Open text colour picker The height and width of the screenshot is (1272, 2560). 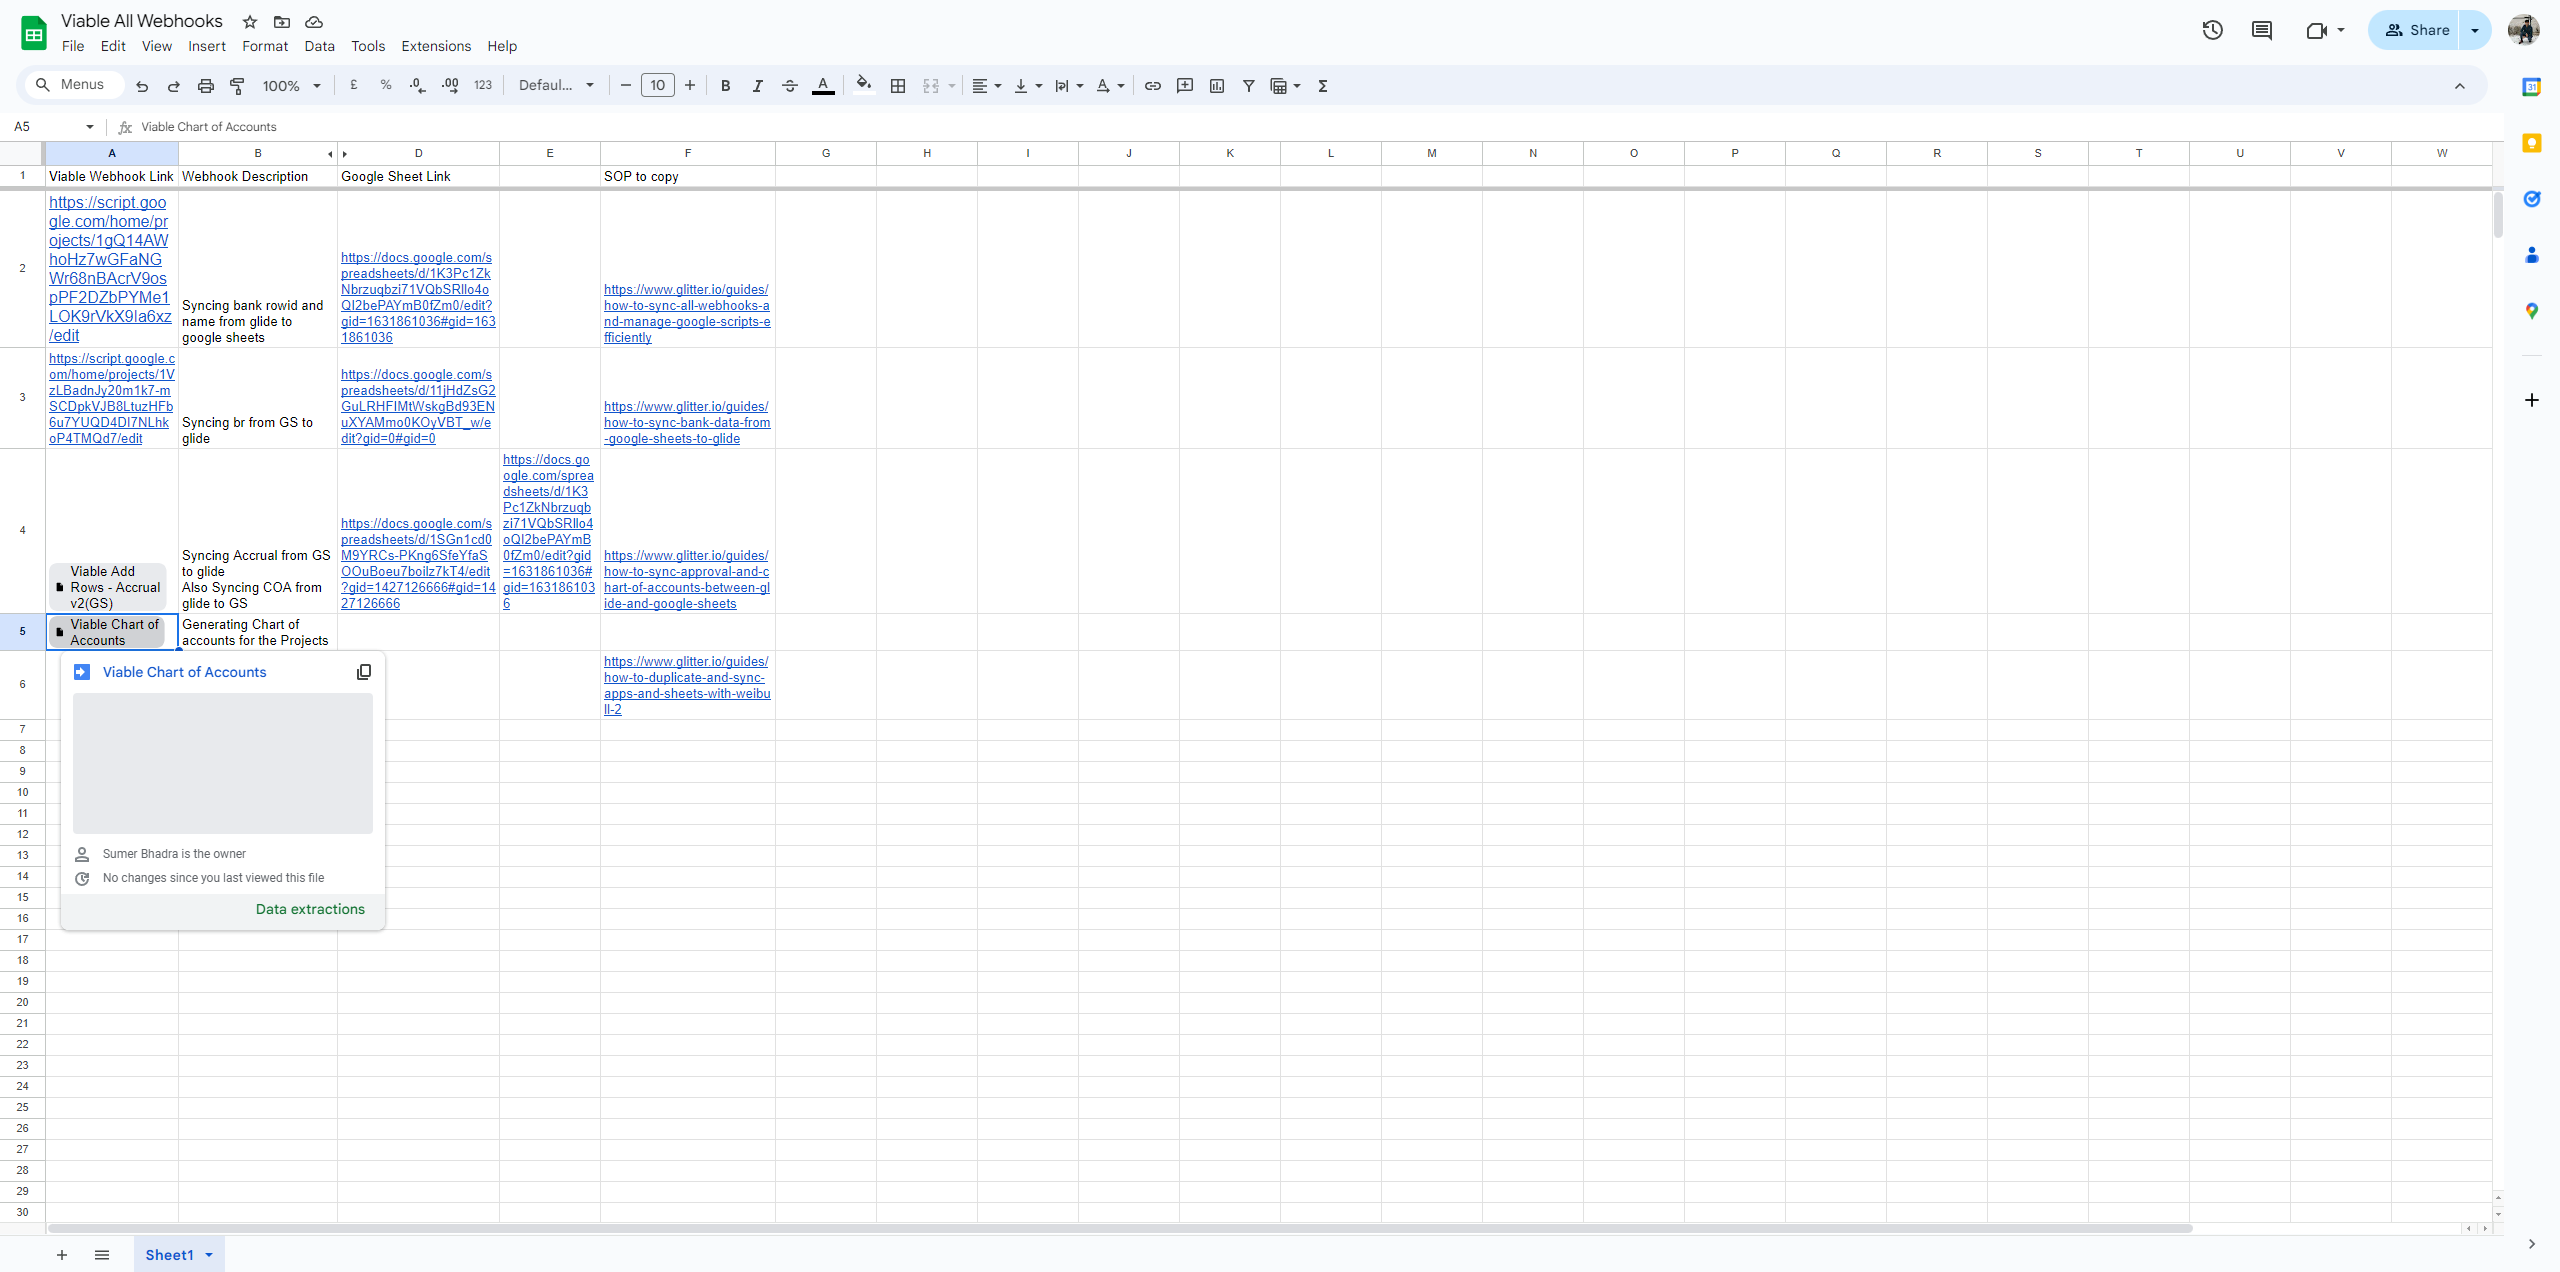tap(823, 86)
